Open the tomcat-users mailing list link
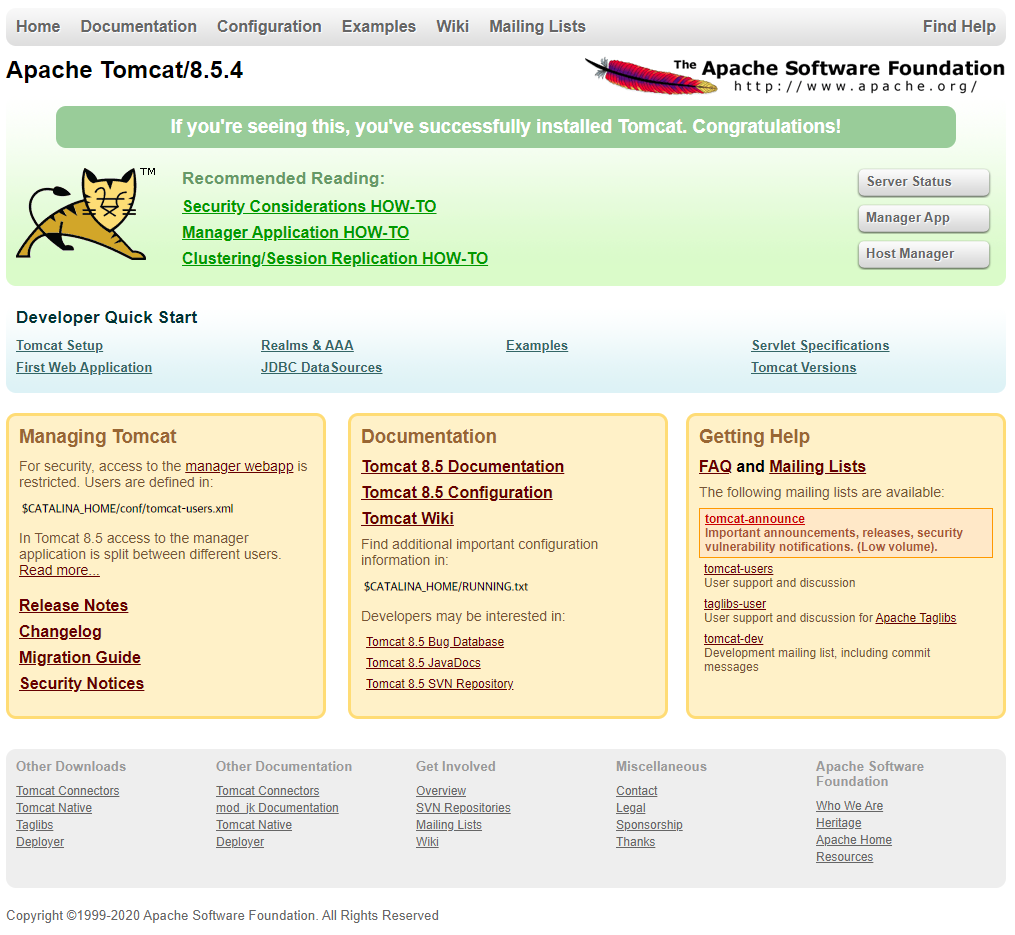Viewport: 1015px width, 935px height. (x=739, y=569)
